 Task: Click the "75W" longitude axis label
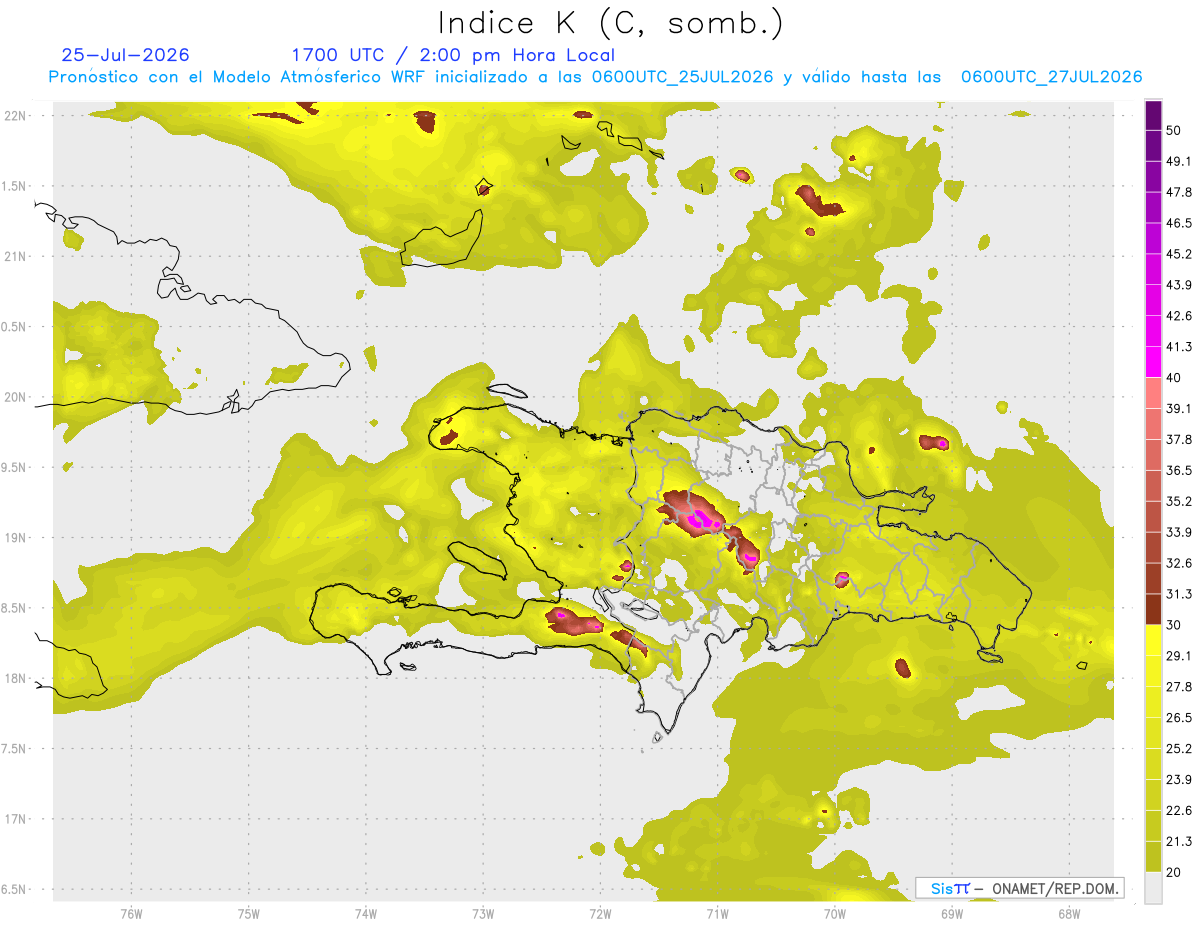[248, 913]
